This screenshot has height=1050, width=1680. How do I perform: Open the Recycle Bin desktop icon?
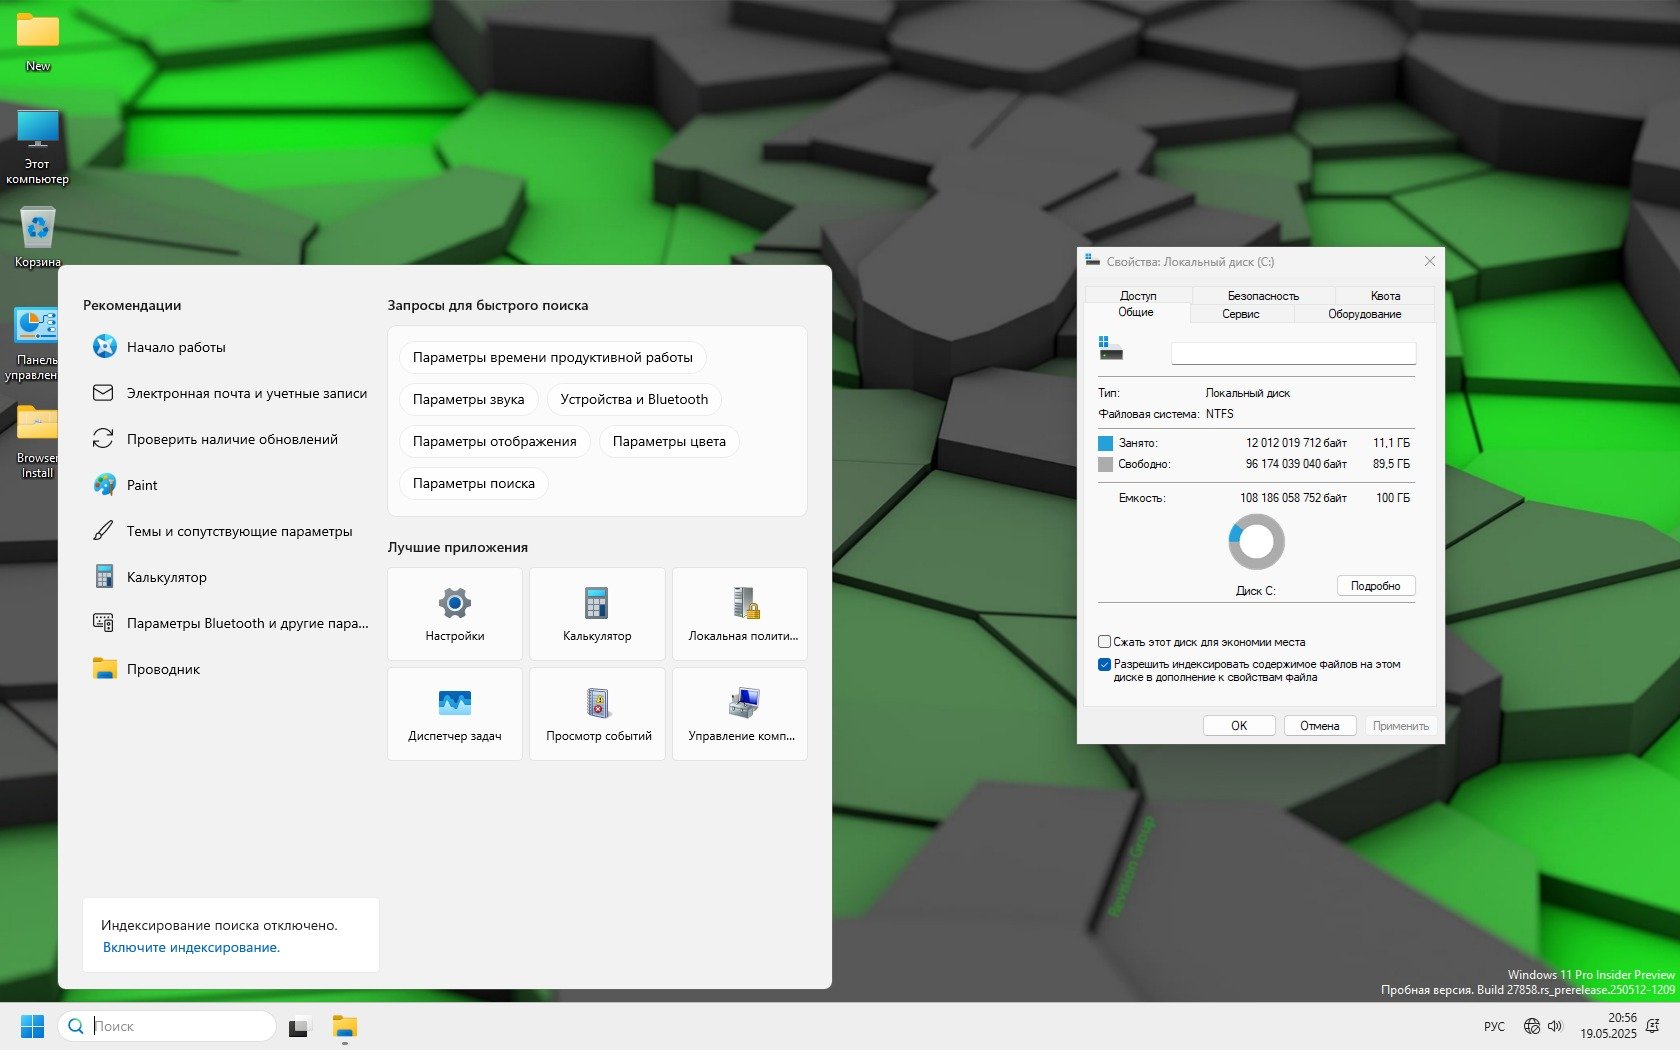point(37,236)
